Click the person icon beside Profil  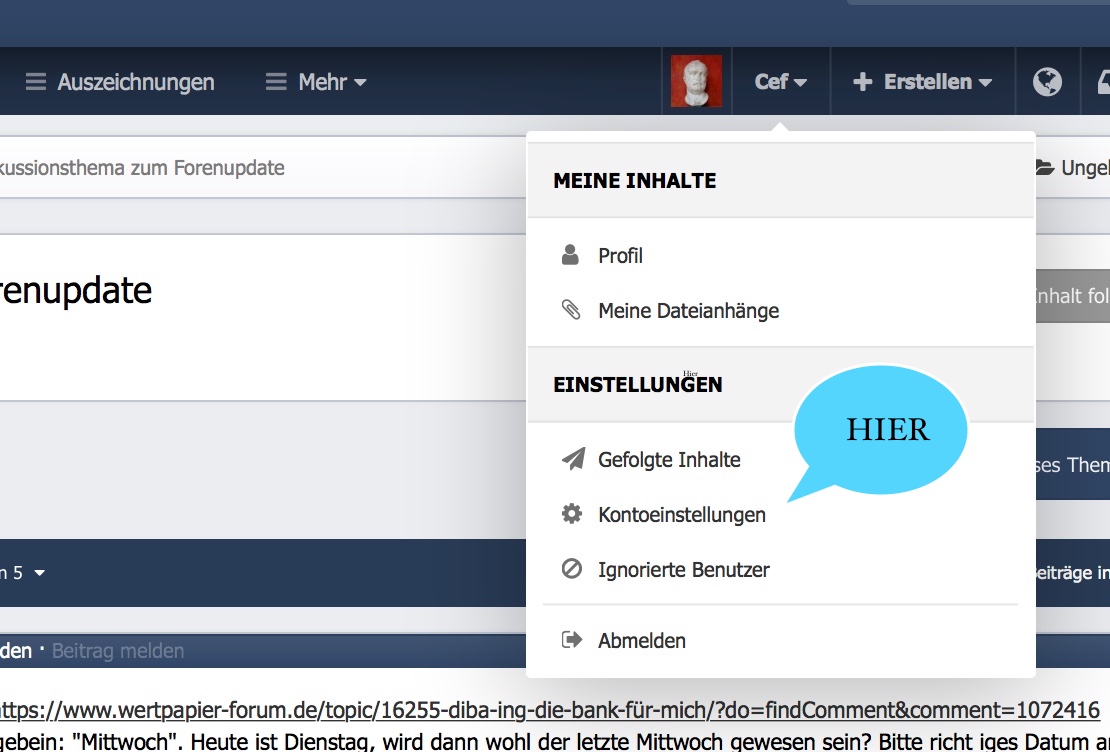571,255
